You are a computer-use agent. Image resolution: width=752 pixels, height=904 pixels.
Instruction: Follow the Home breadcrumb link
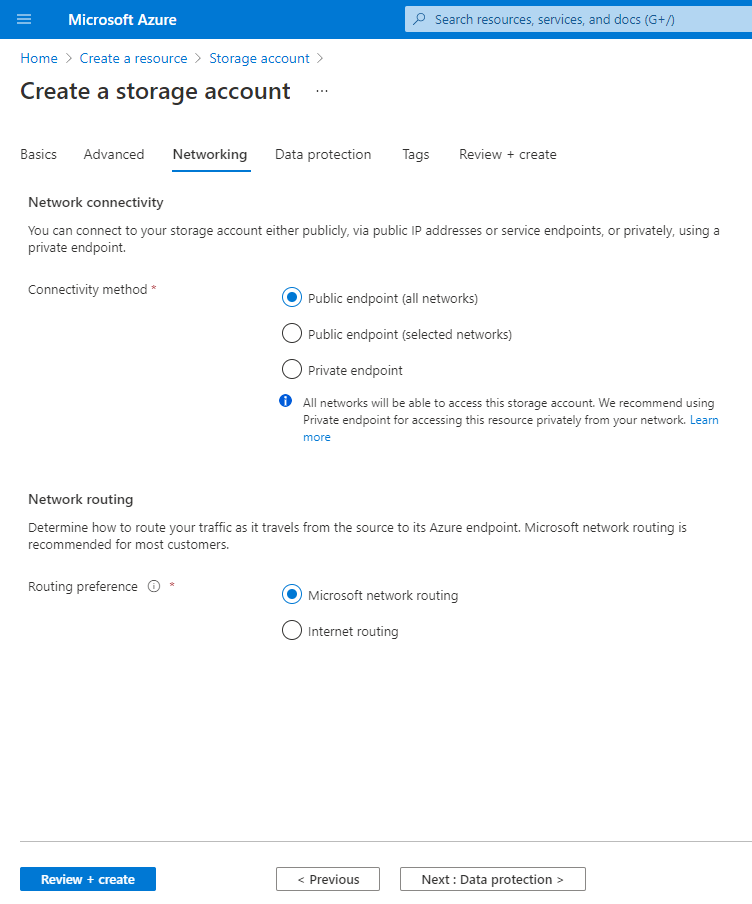(39, 59)
